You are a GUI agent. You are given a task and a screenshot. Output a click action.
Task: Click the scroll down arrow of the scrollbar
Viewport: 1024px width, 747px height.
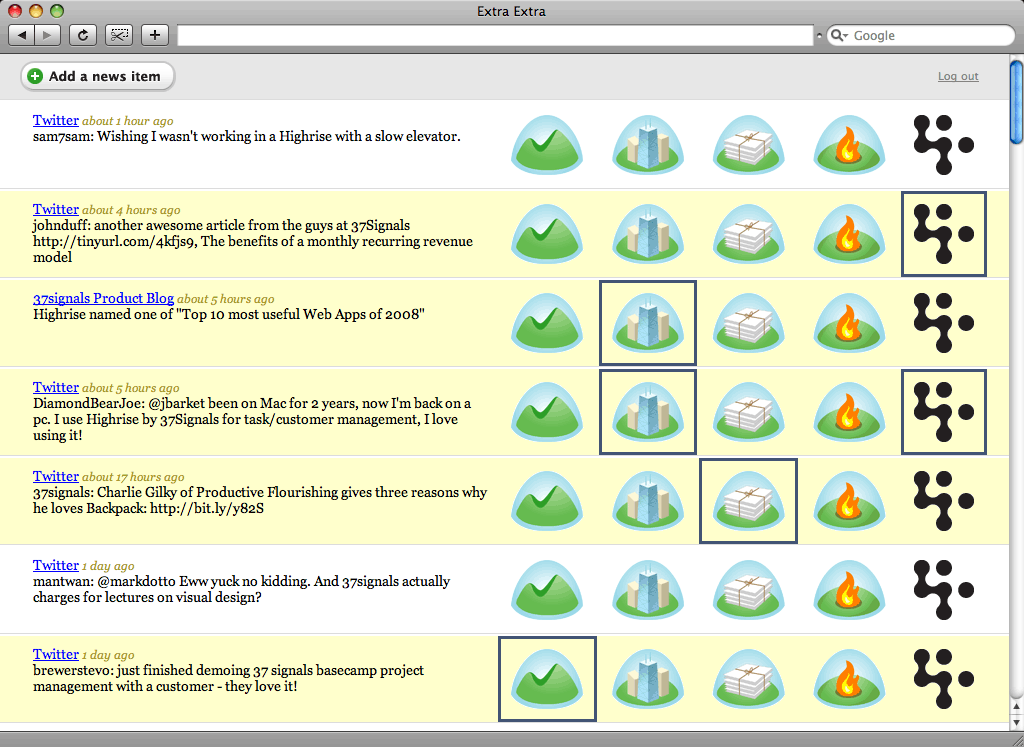1017,723
